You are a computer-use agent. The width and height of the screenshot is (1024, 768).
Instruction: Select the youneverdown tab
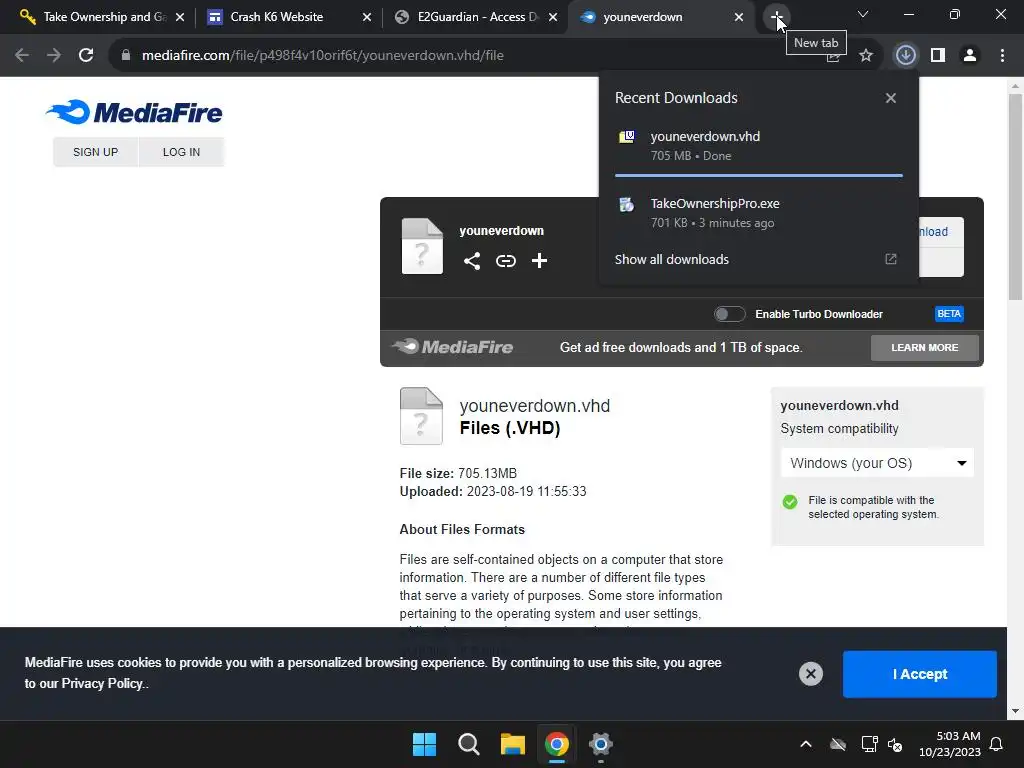(660, 17)
